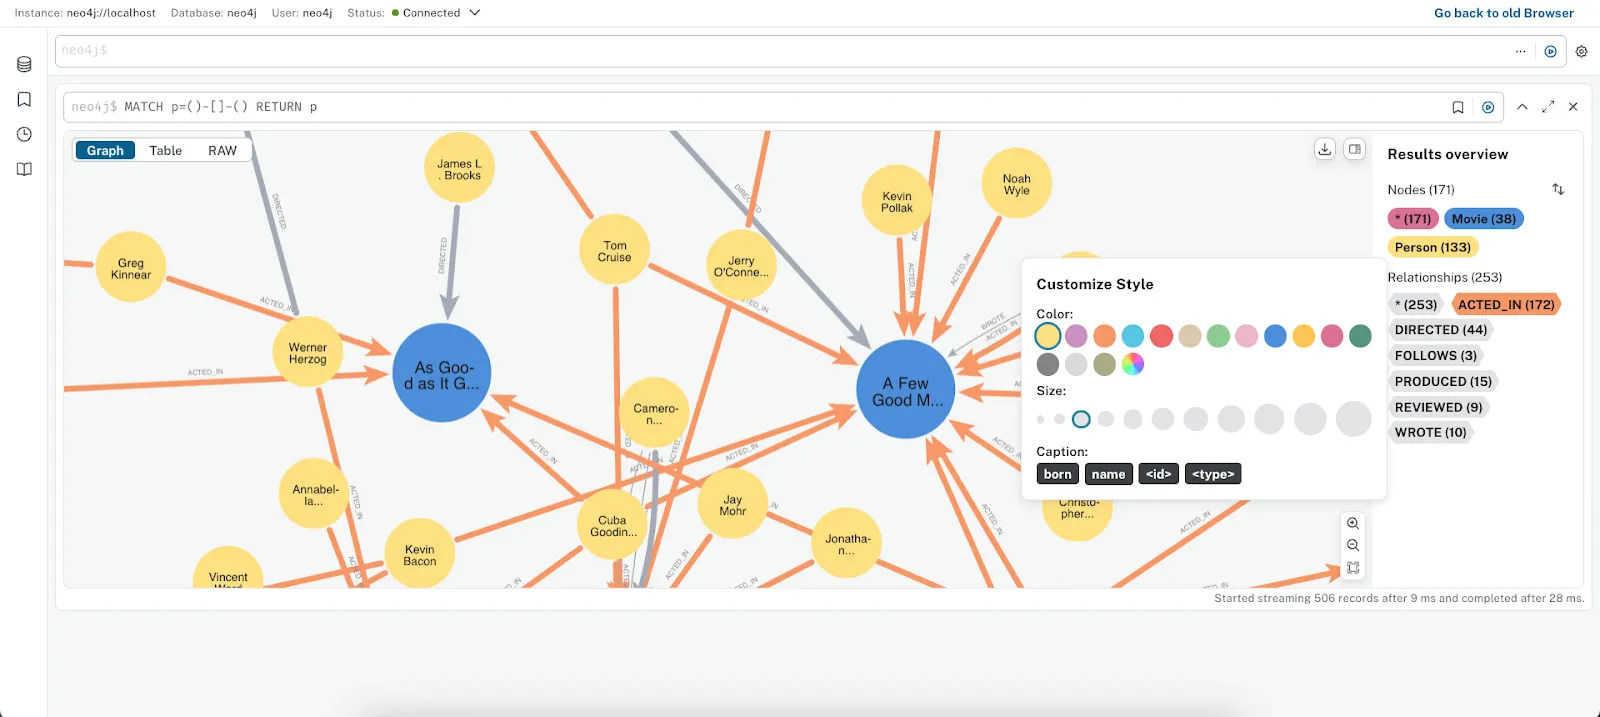Screen dimensions: 1600x717
Task: Select the Kevin Pollak person node
Action: (897, 201)
